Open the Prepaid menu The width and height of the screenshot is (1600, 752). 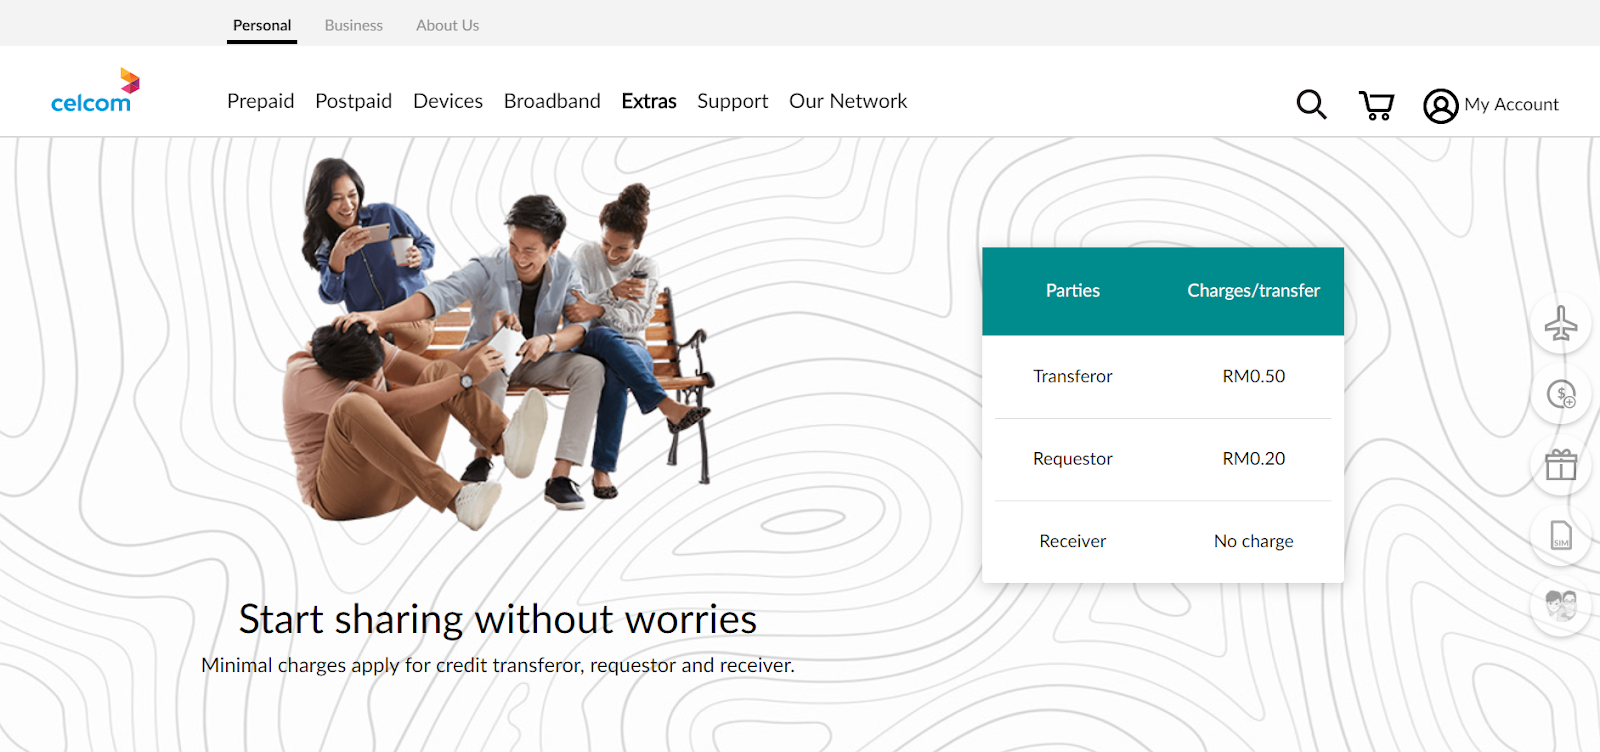click(x=260, y=101)
